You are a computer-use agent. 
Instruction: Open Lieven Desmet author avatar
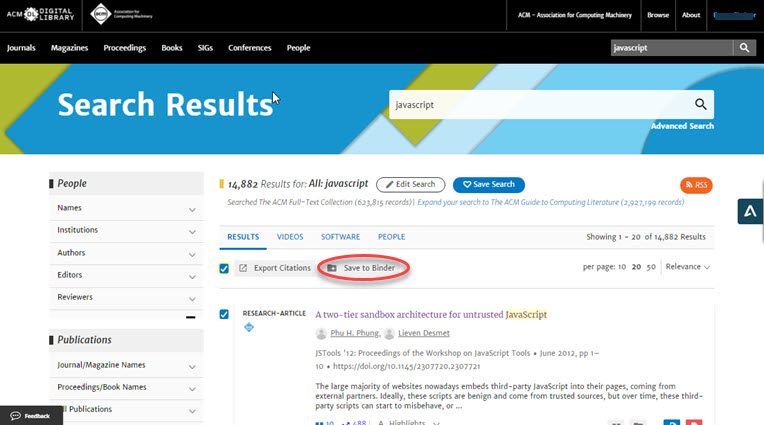[389, 333]
